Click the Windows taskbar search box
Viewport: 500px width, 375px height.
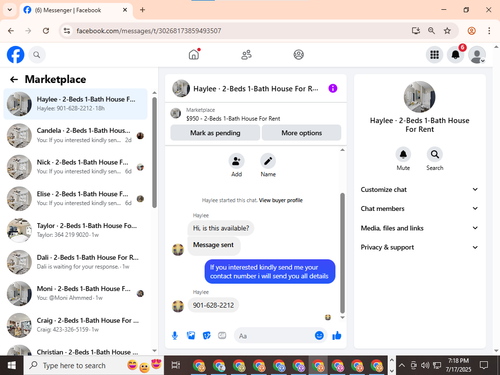94,365
